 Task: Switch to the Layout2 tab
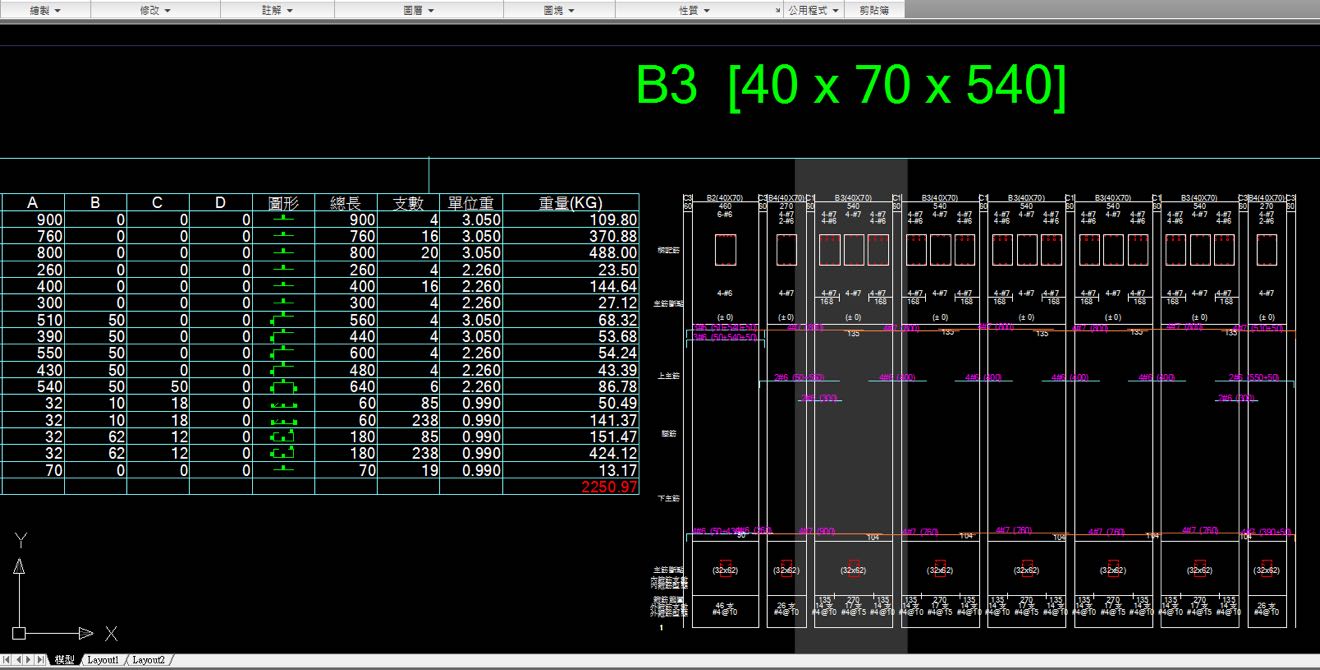pyautogui.click(x=149, y=660)
